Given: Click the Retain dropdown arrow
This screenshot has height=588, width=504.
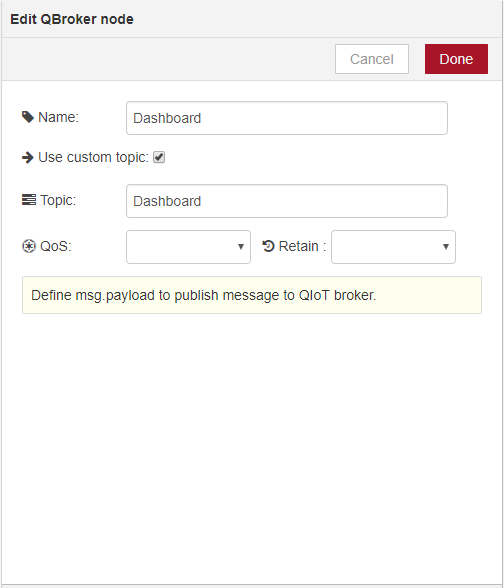Looking at the screenshot, I should 446,247.
